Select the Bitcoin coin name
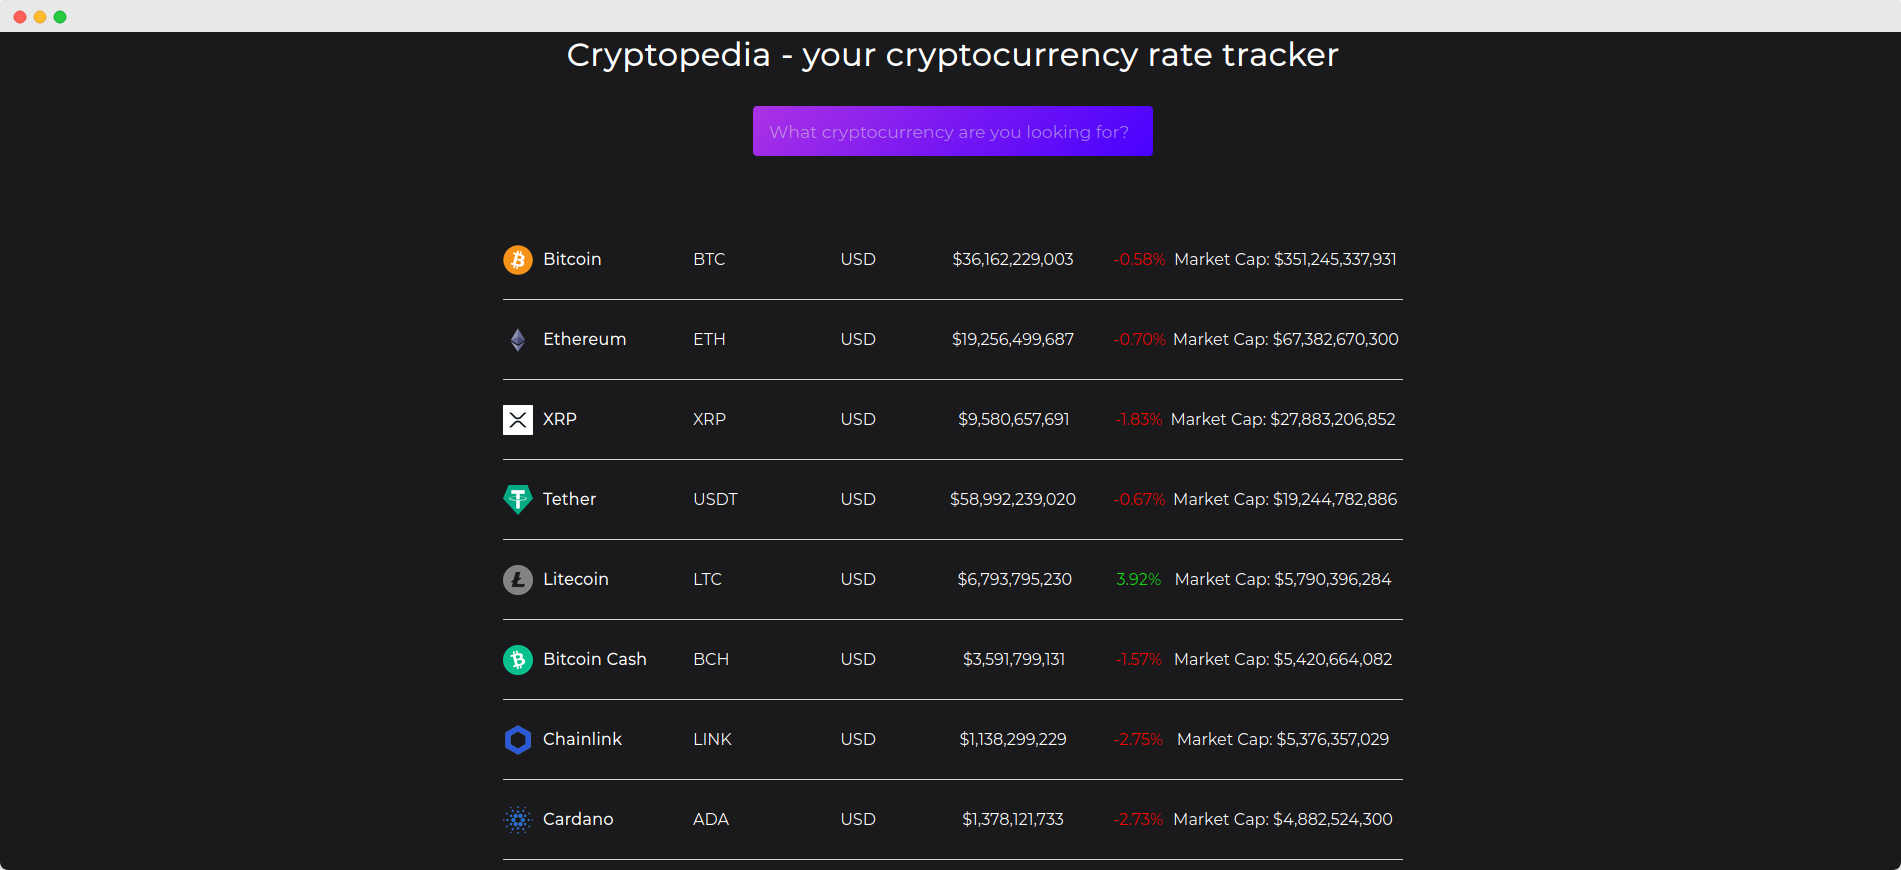Image resolution: width=1901 pixels, height=870 pixels. coord(572,259)
